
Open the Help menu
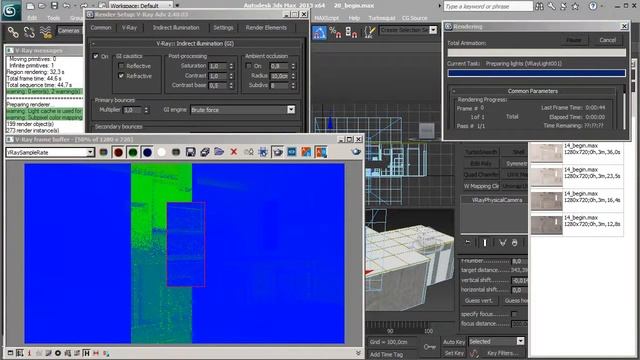354,18
